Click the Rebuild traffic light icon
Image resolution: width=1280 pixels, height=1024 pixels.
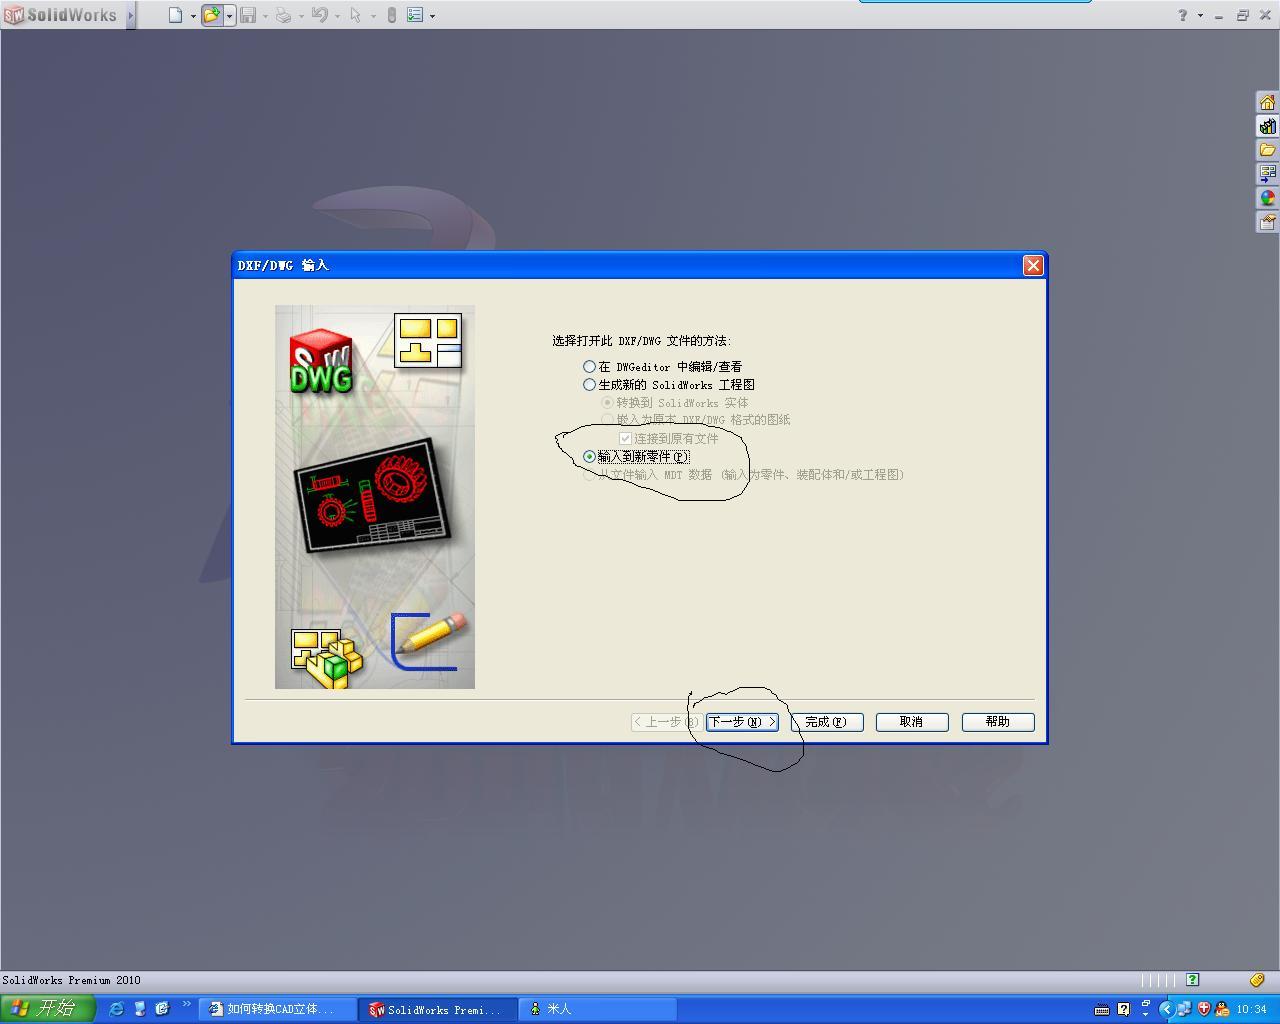tap(392, 15)
